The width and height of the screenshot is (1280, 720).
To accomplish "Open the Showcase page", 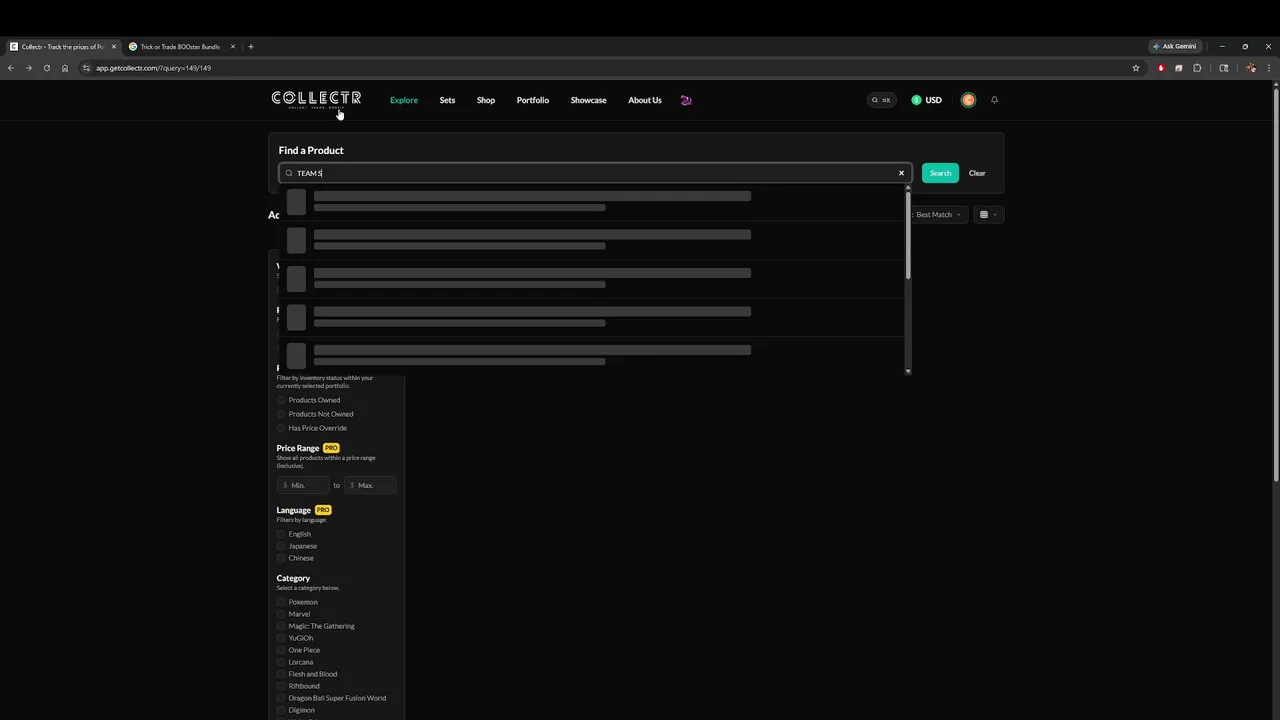I will coord(588,100).
